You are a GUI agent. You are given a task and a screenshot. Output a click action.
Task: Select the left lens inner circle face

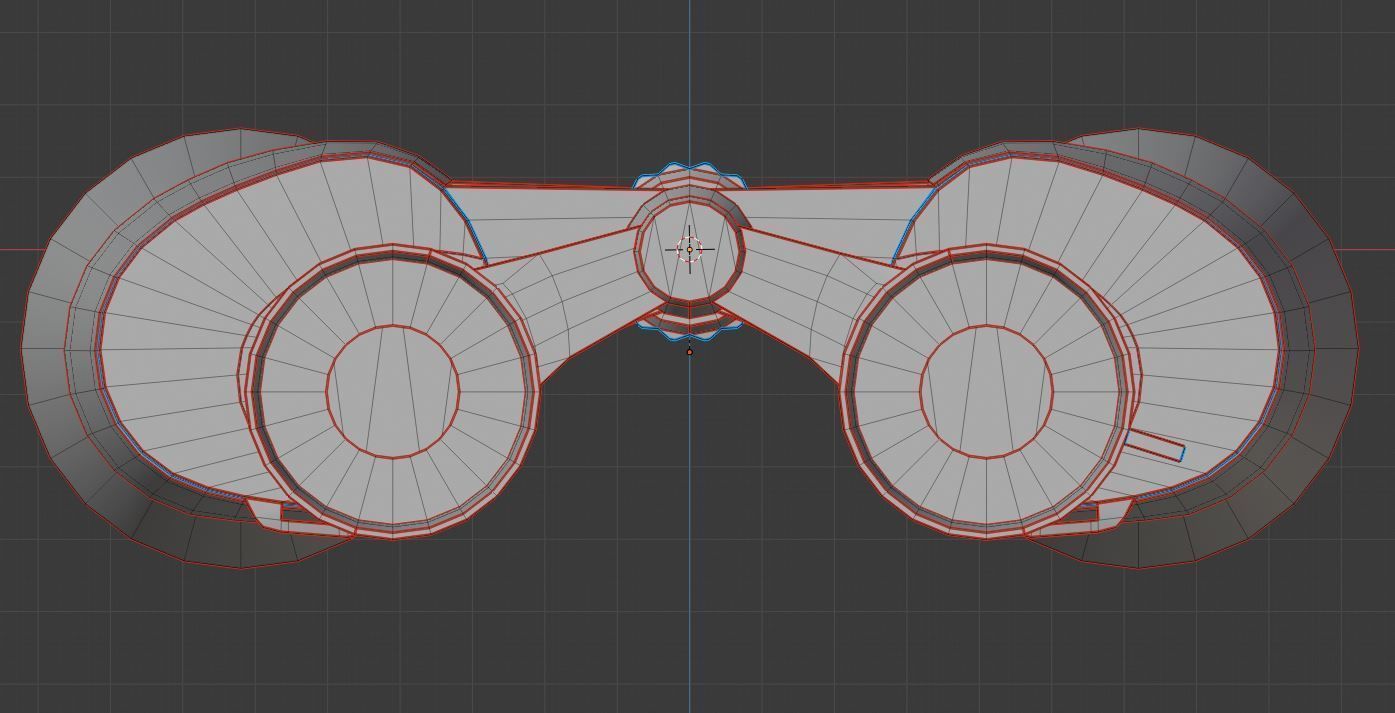(393, 391)
